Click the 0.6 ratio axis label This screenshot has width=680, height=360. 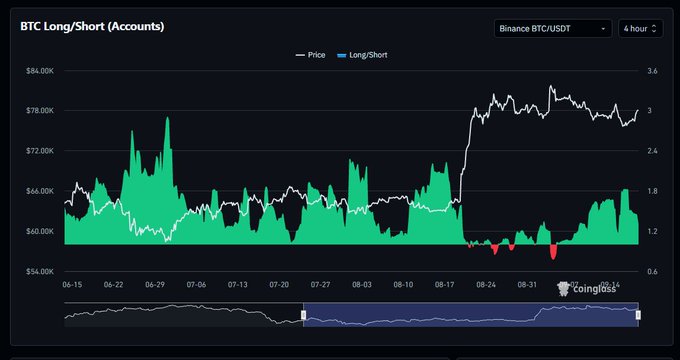tap(652, 272)
